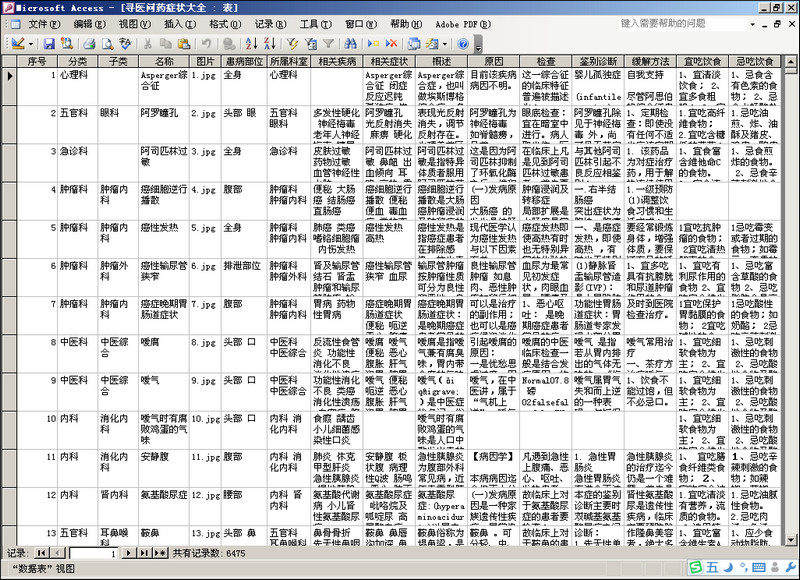Open the 格式 menu

pos(225,24)
